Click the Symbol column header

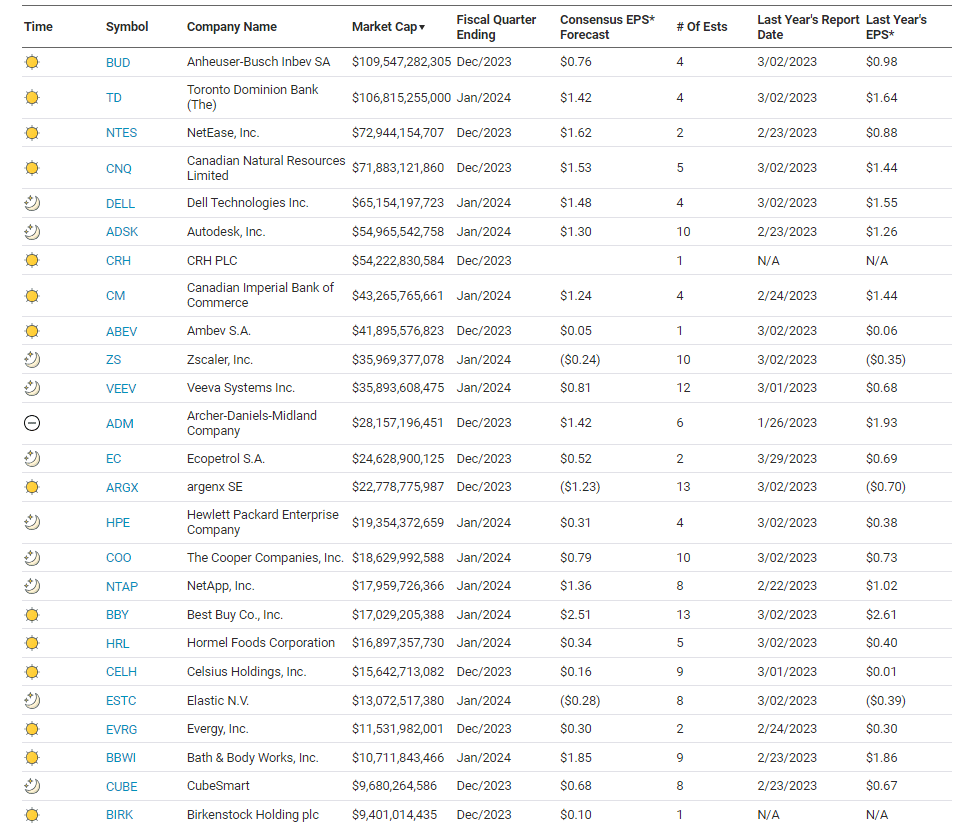[x=127, y=27]
